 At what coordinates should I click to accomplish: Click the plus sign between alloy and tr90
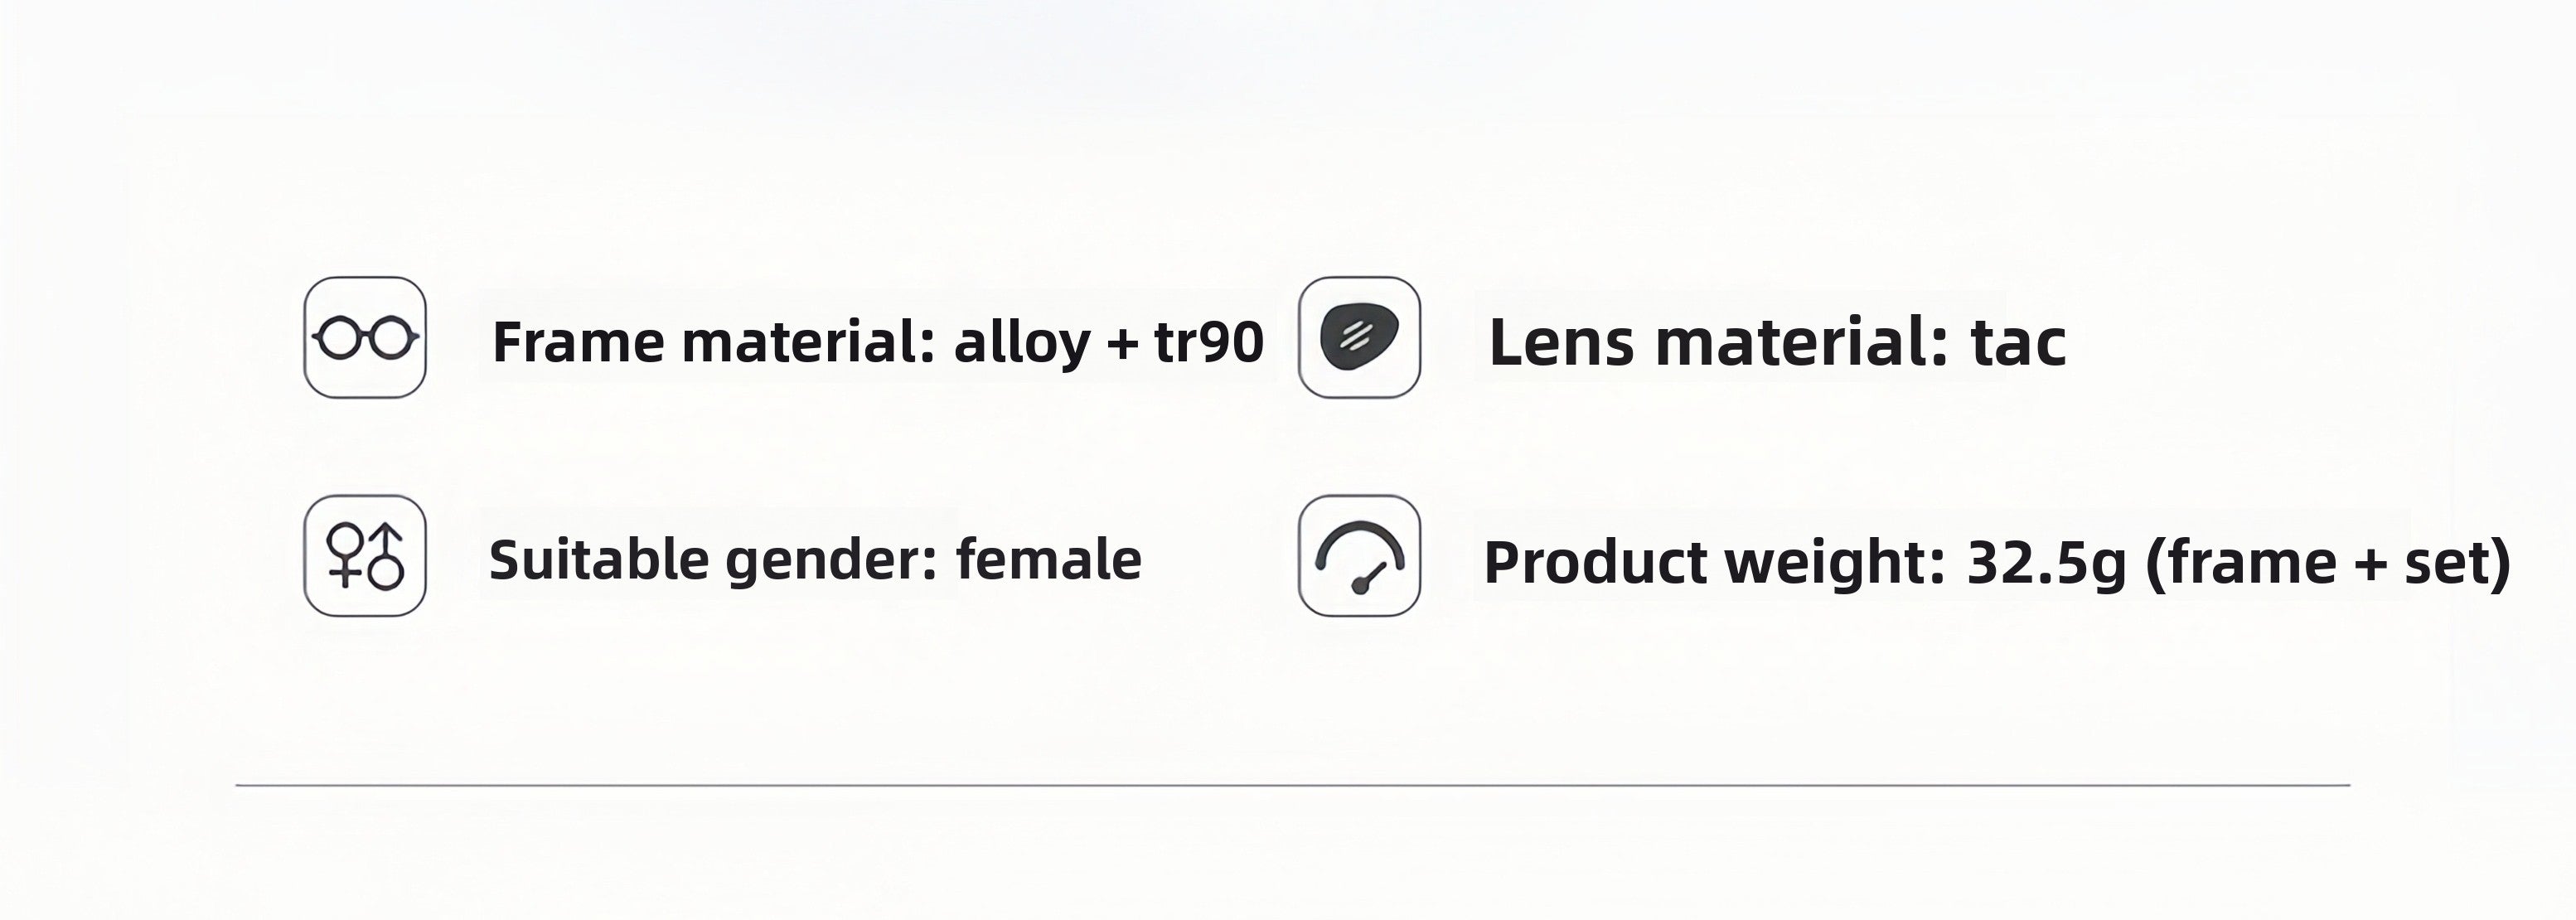[1123, 345]
